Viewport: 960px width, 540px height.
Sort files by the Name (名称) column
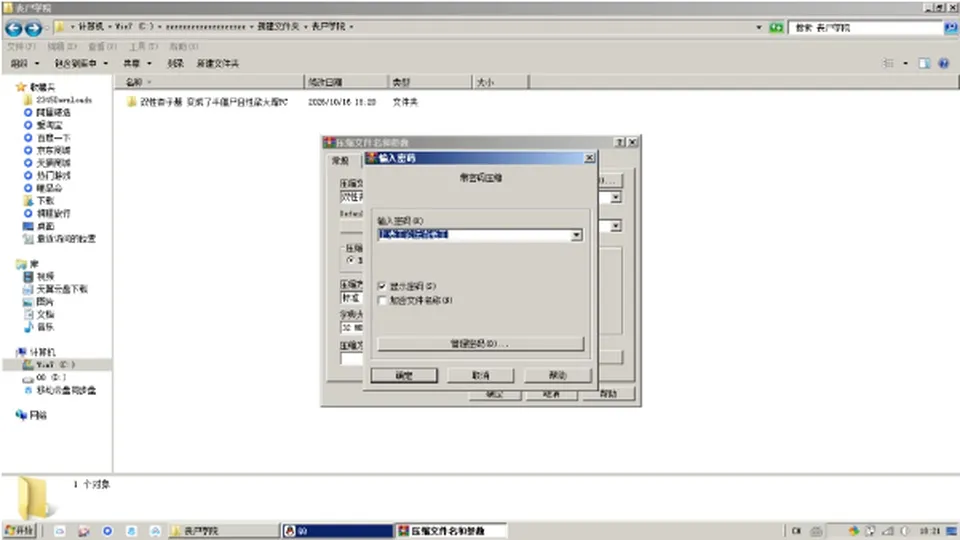click(x=209, y=82)
